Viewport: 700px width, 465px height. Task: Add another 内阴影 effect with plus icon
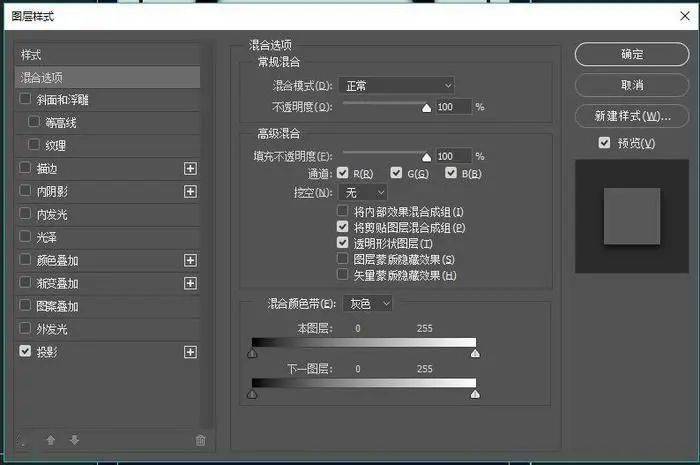pyautogui.click(x=190, y=191)
